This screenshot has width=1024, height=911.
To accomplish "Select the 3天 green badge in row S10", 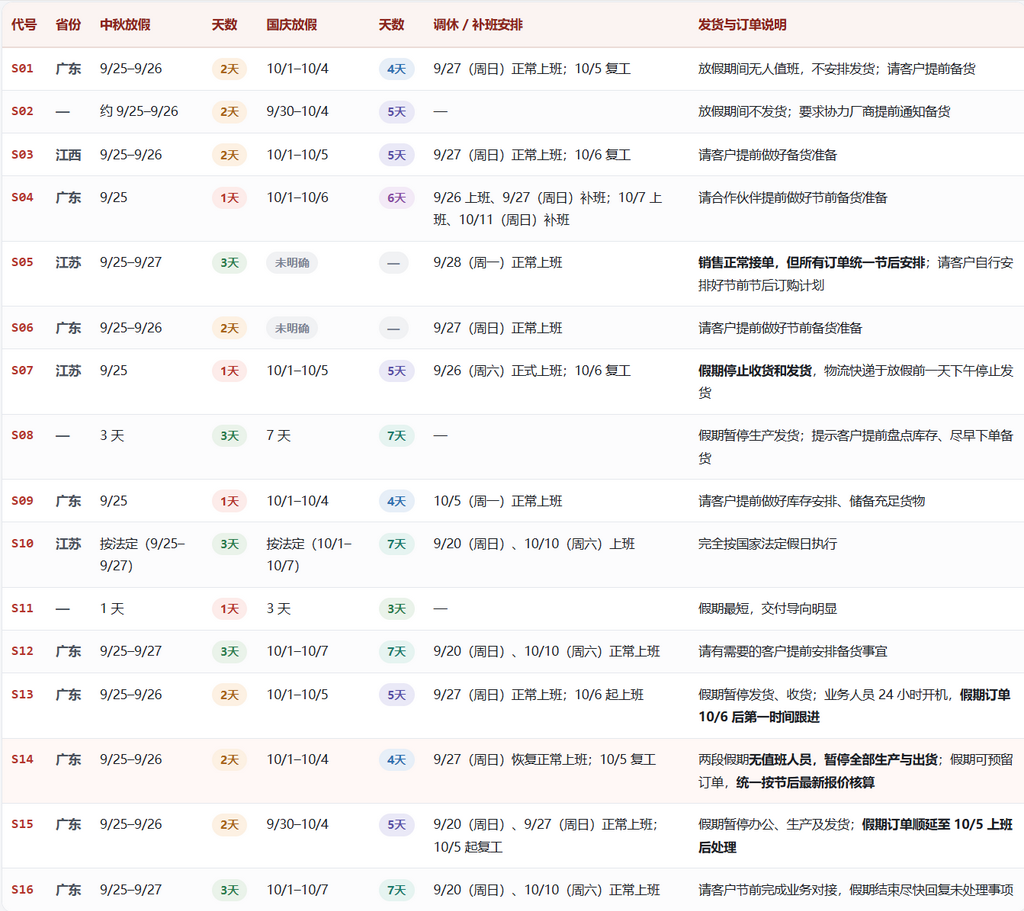I will [x=229, y=544].
